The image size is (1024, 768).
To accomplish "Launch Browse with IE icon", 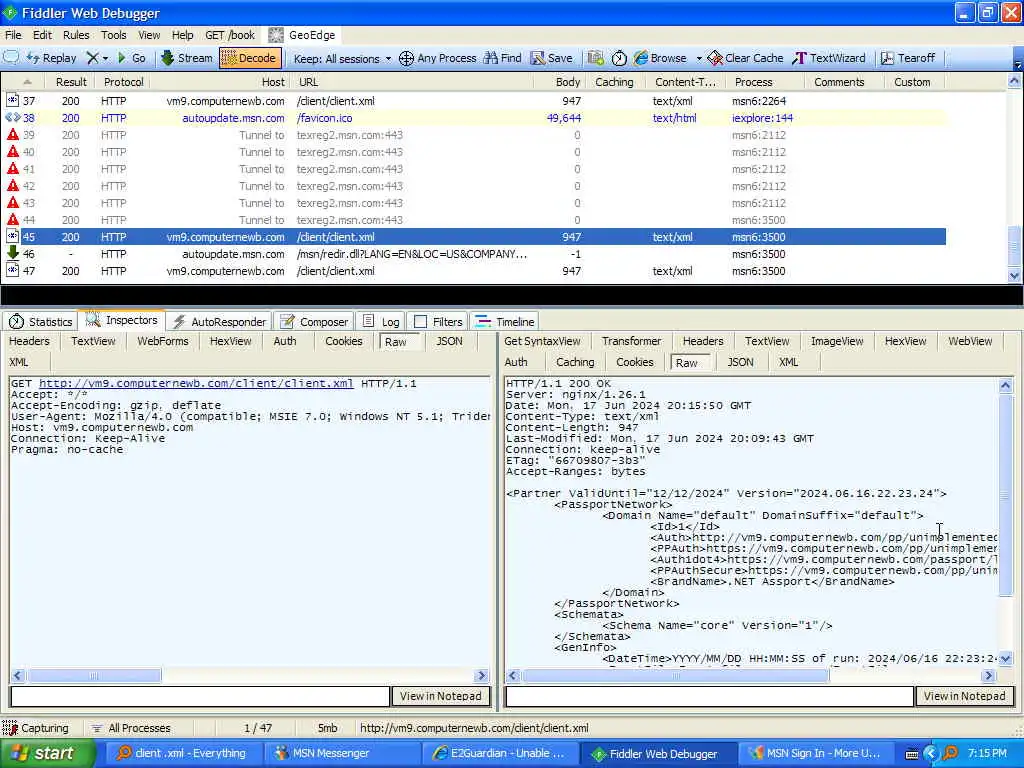I will point(660,58).
